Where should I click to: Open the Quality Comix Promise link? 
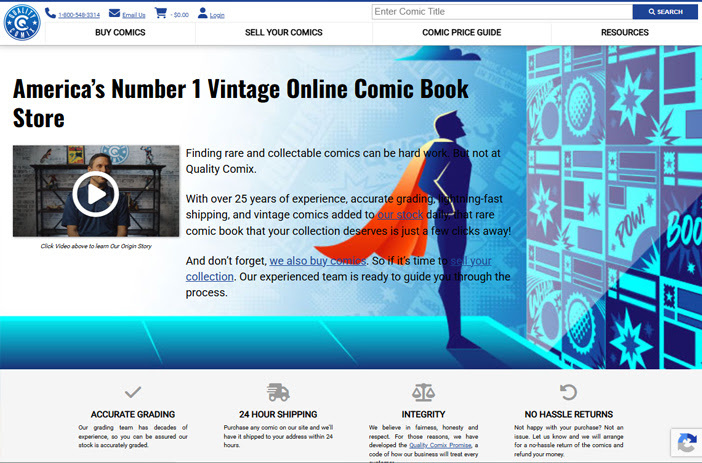coord(440,445)
